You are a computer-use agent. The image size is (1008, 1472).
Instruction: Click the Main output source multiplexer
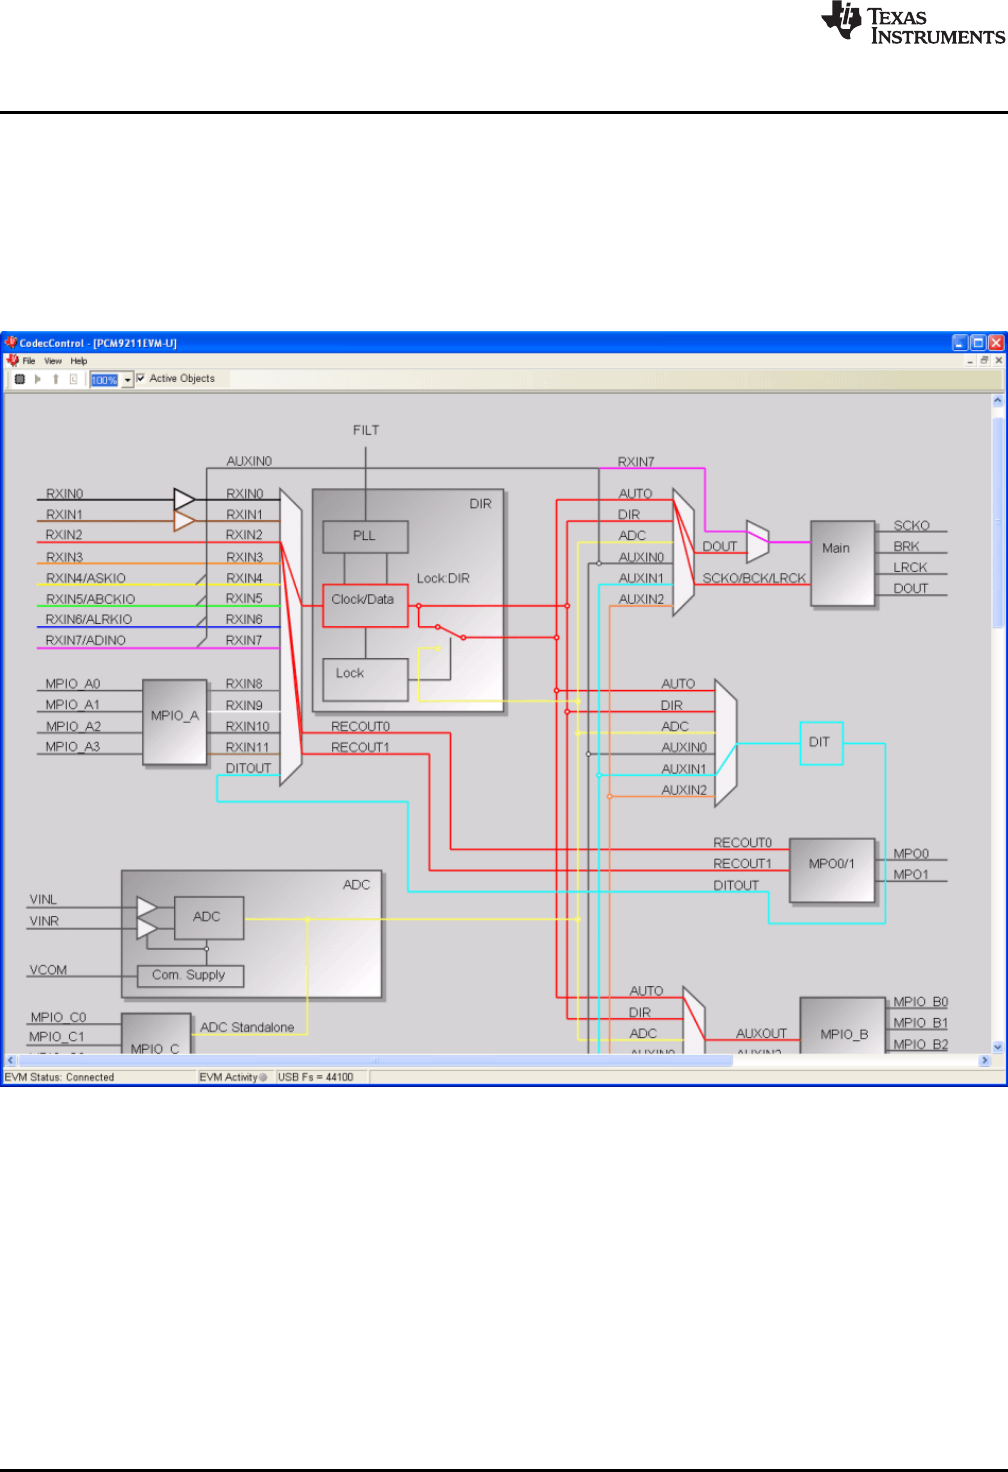tap(684, 552)
